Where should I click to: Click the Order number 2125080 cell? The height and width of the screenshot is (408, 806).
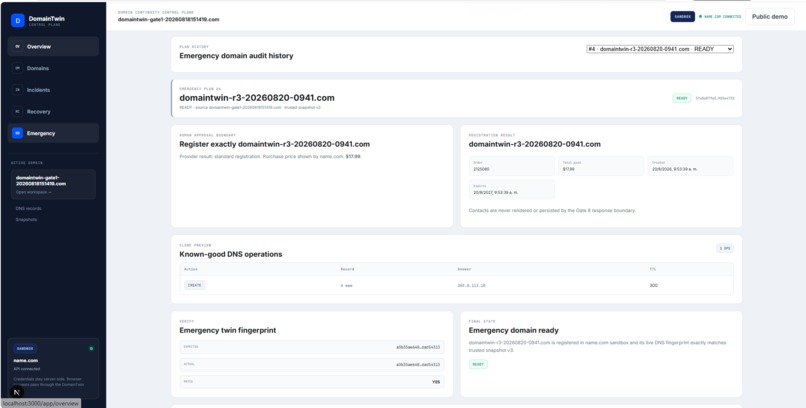(511, 166)
